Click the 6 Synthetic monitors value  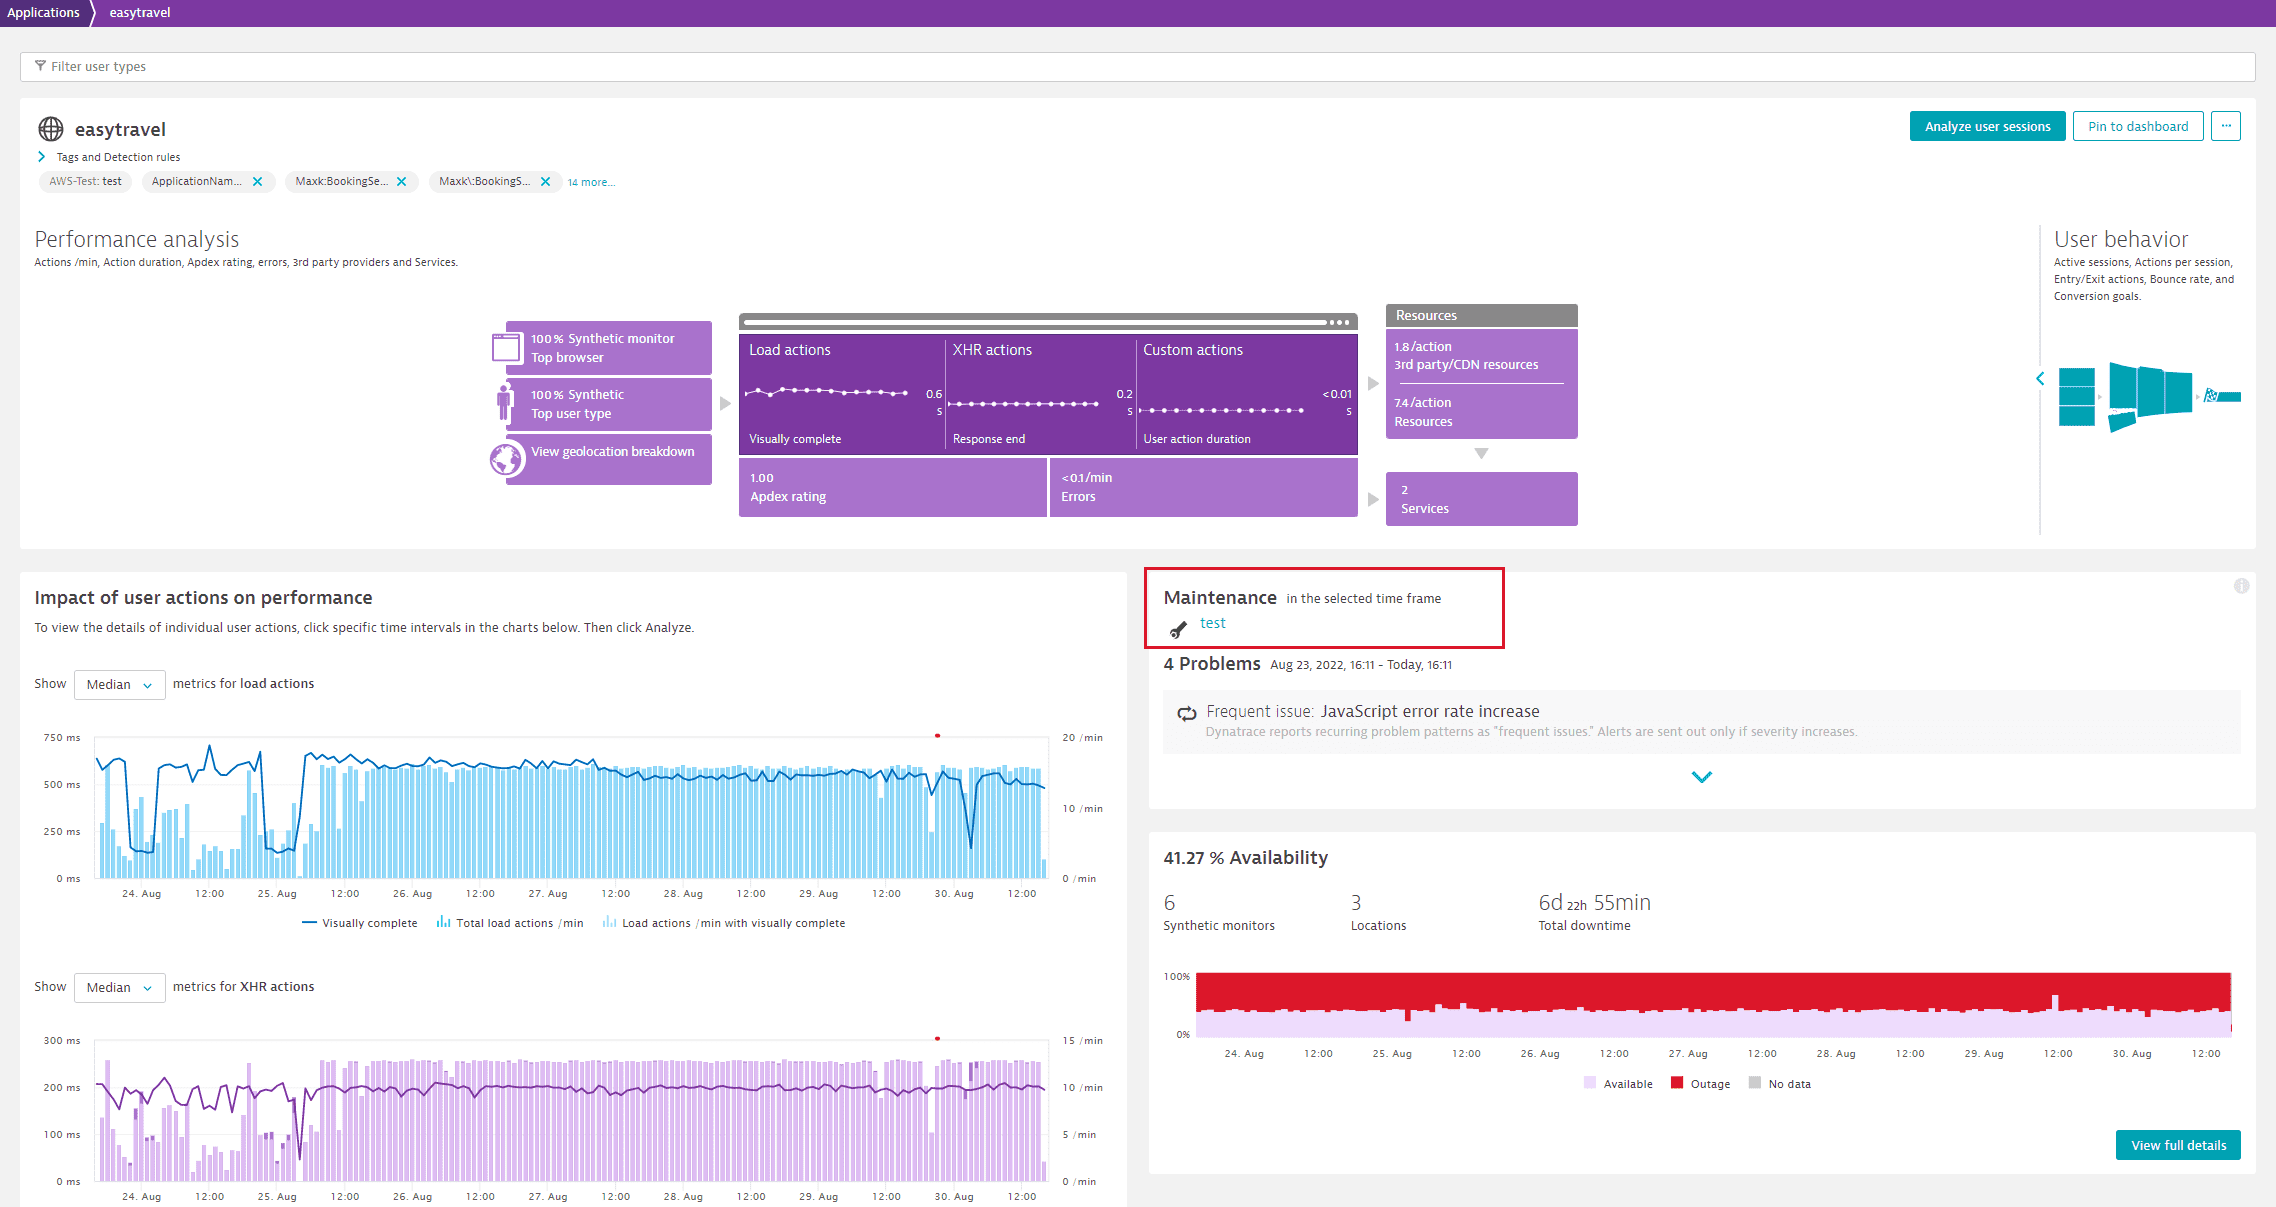coord(1169,902)
